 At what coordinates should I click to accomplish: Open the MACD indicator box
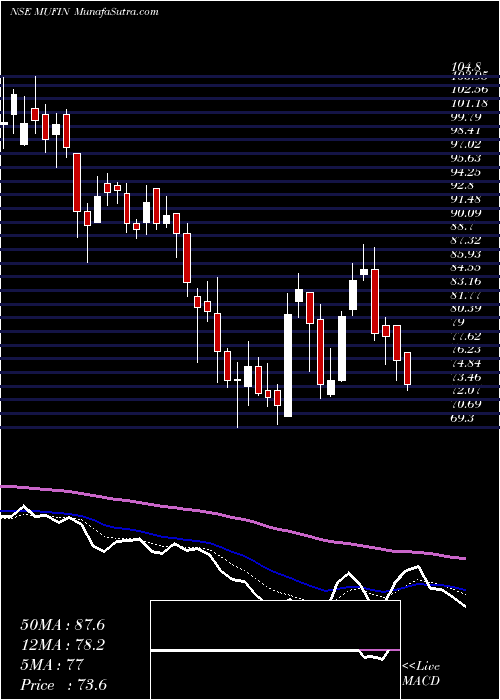coord(275,650)
